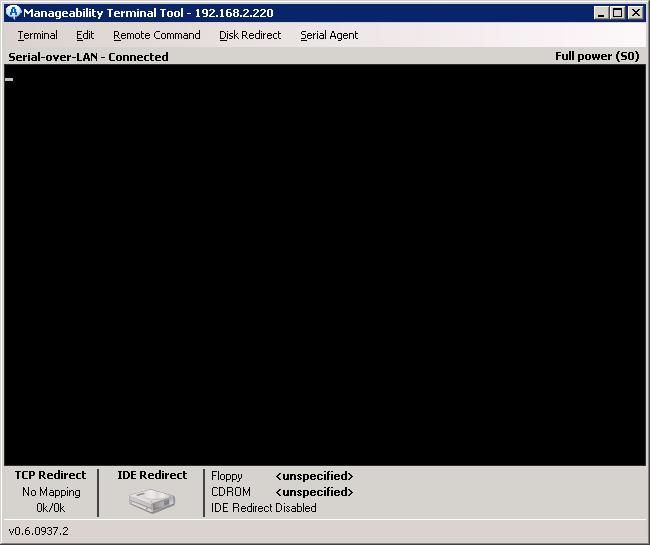Viewport: 650px width, 545px height.
Task: Open the Edit menu
Action: [x=85, y=35]
